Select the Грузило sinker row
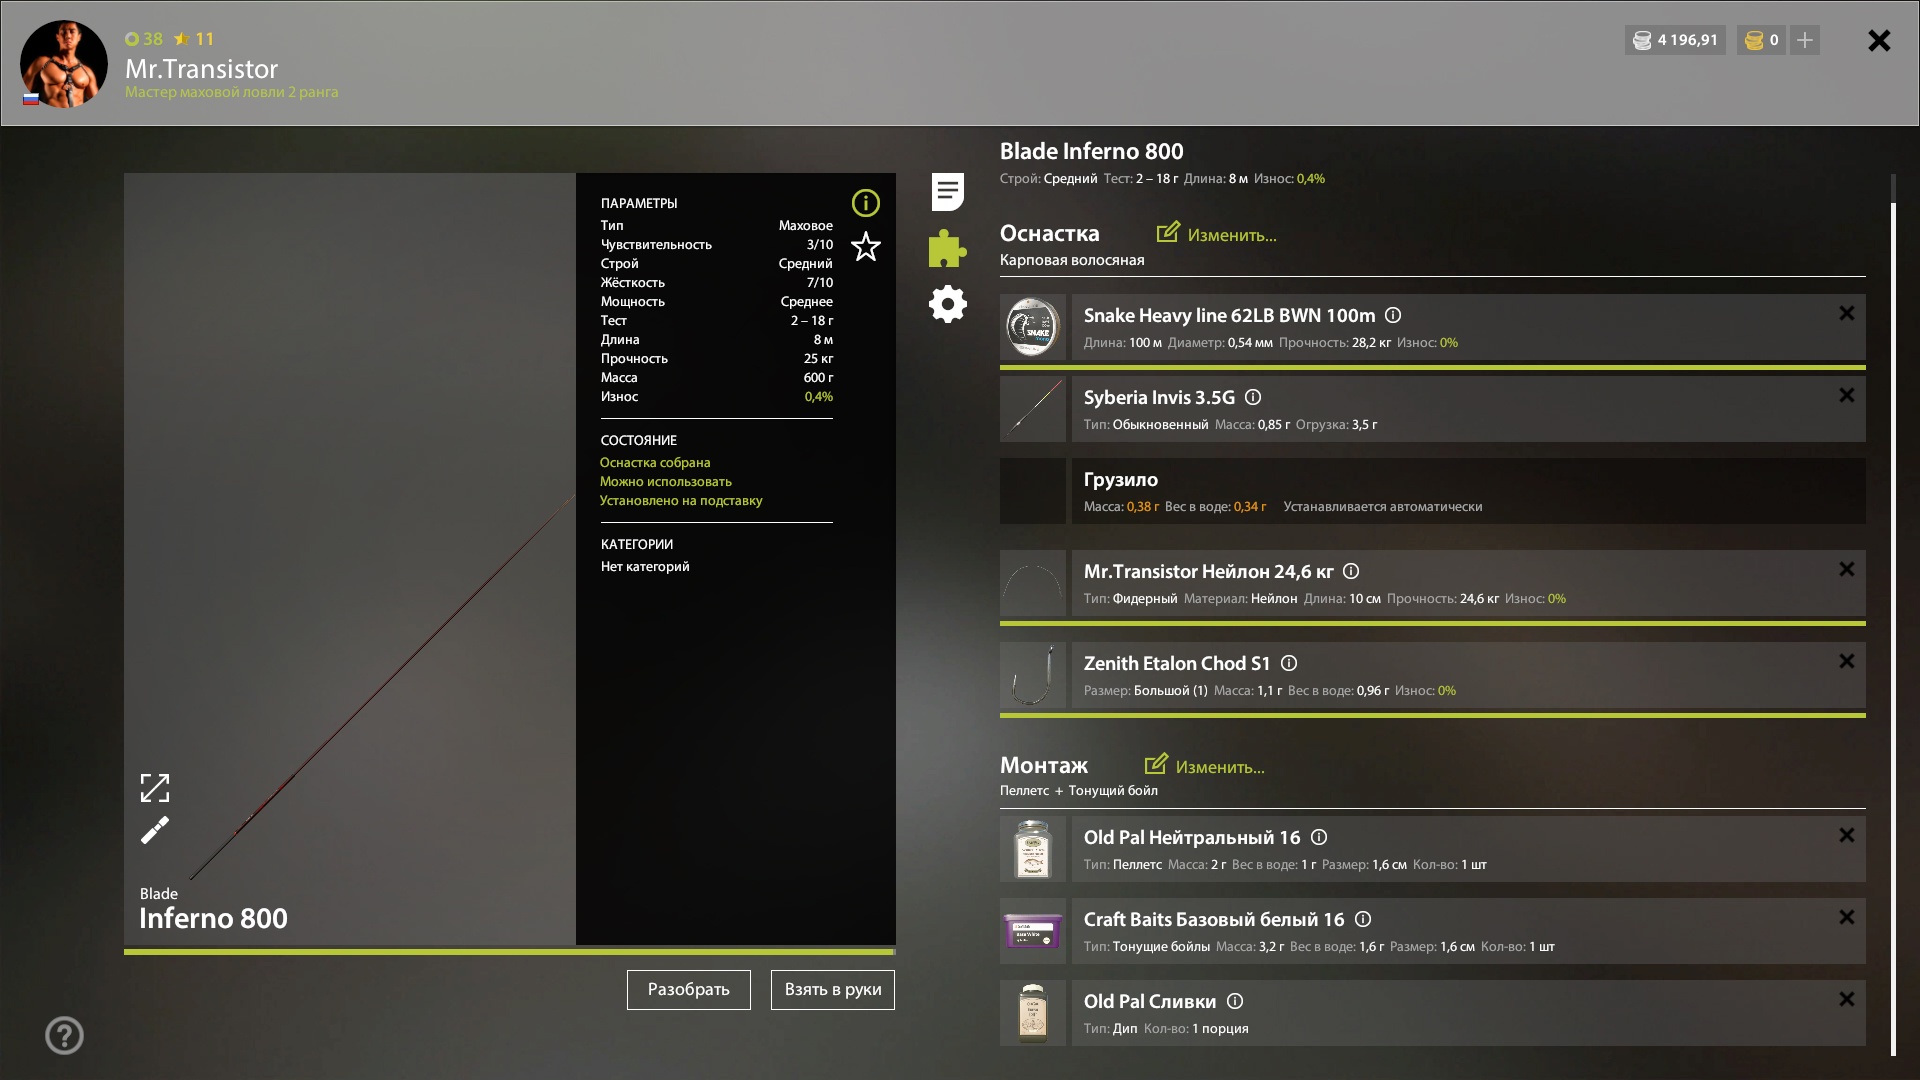1920x1080 pixels. pos(1433,491)
